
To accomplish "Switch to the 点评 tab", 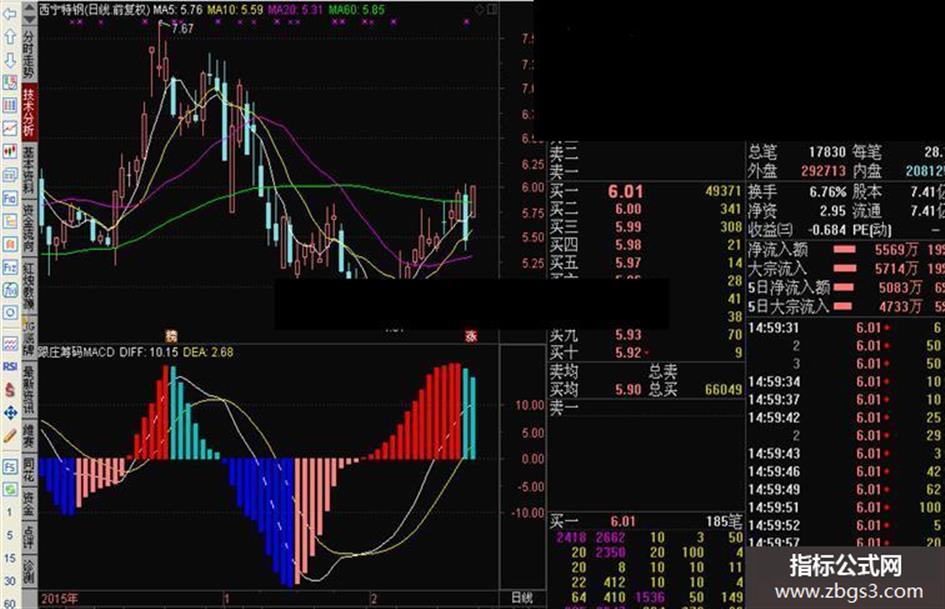I will 29,535.
